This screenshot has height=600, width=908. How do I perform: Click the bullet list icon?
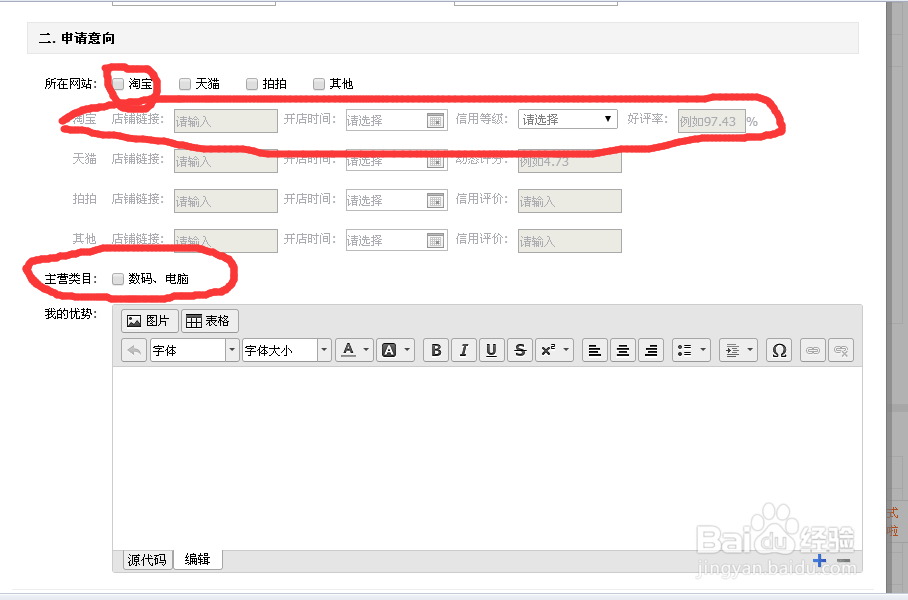[x=684, y=350]
